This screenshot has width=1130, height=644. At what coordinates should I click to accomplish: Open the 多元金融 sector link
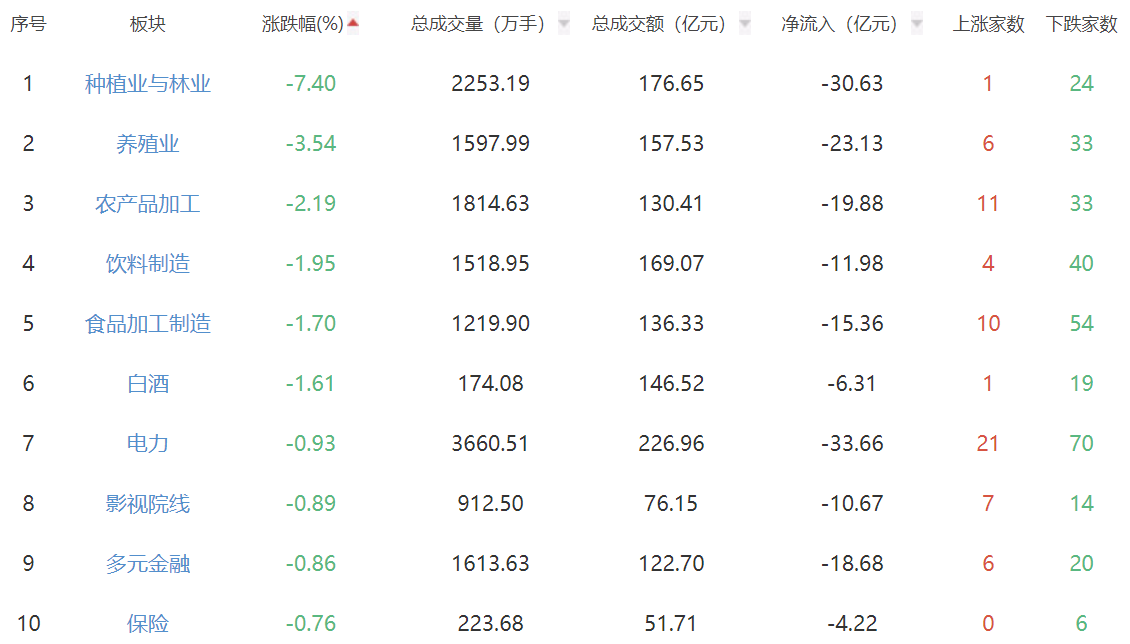pyautogui.click(x=148, y=564)
